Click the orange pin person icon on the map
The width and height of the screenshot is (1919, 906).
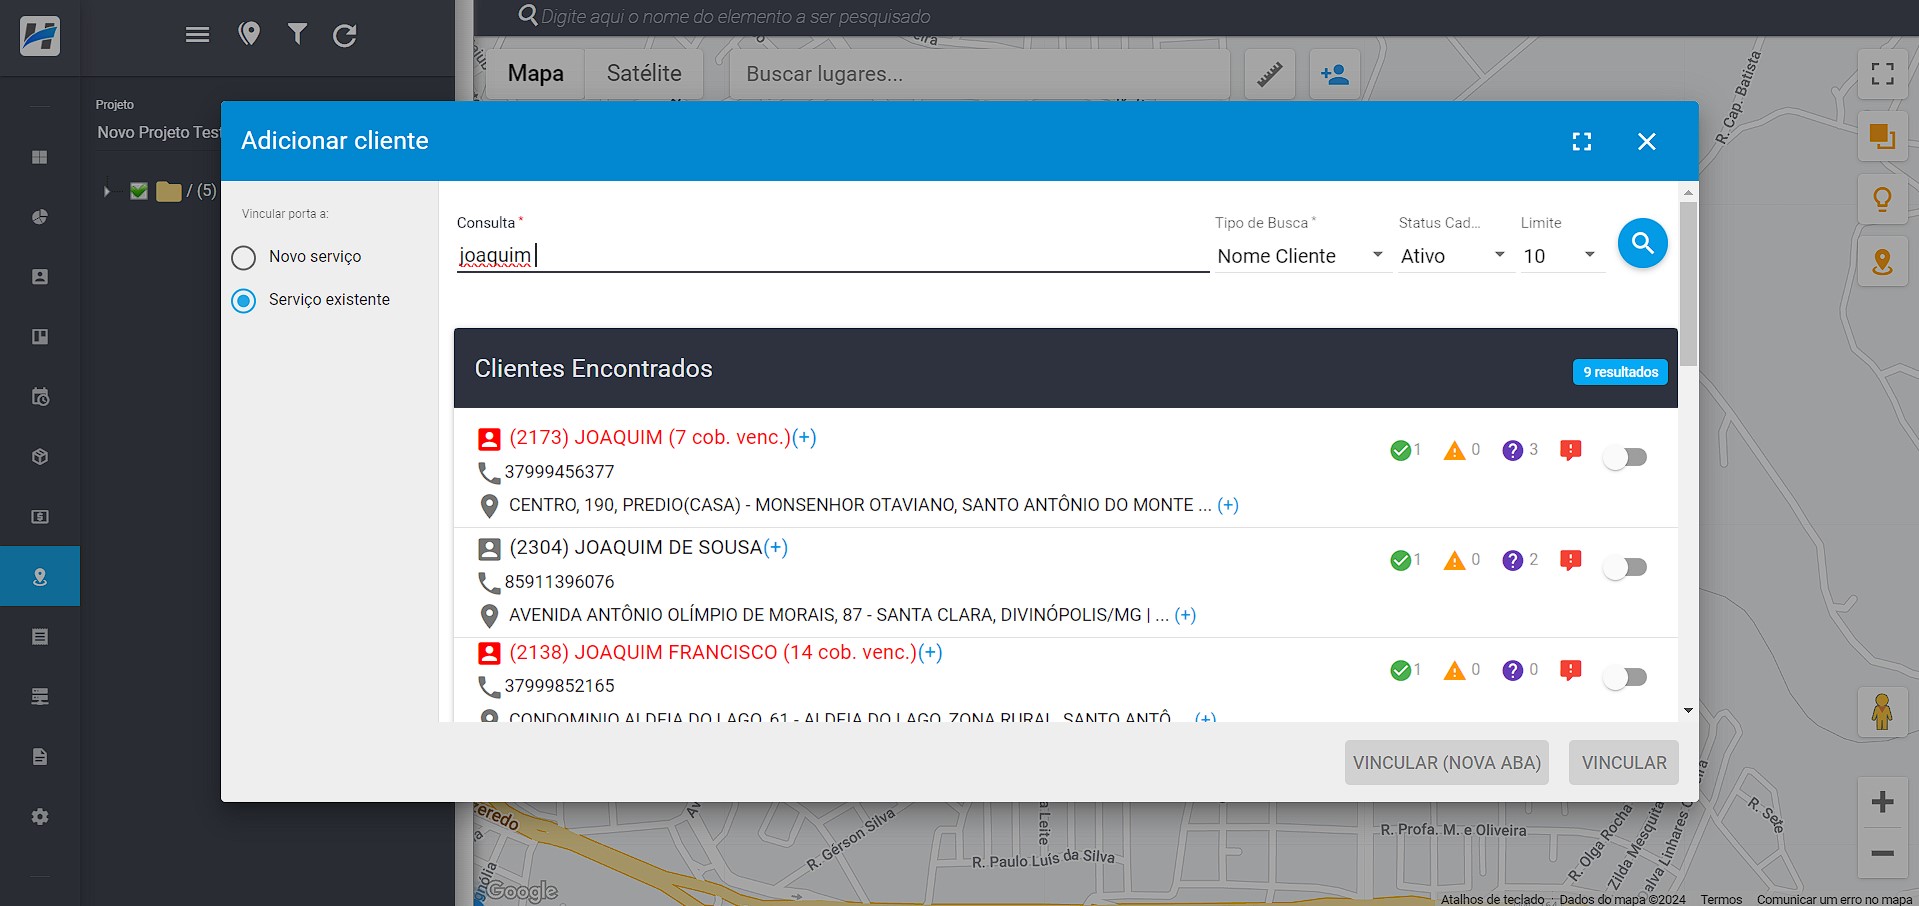click(1883, 262)
